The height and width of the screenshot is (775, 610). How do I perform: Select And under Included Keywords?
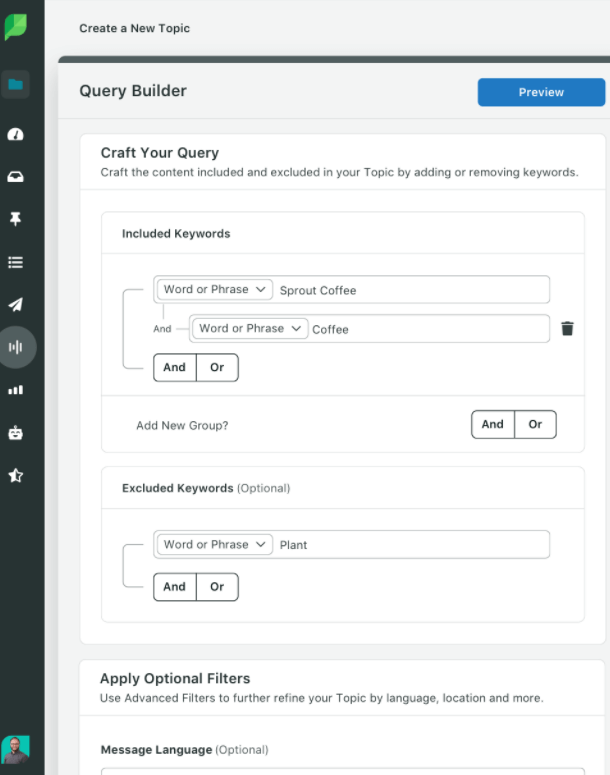tap(175, 367)
